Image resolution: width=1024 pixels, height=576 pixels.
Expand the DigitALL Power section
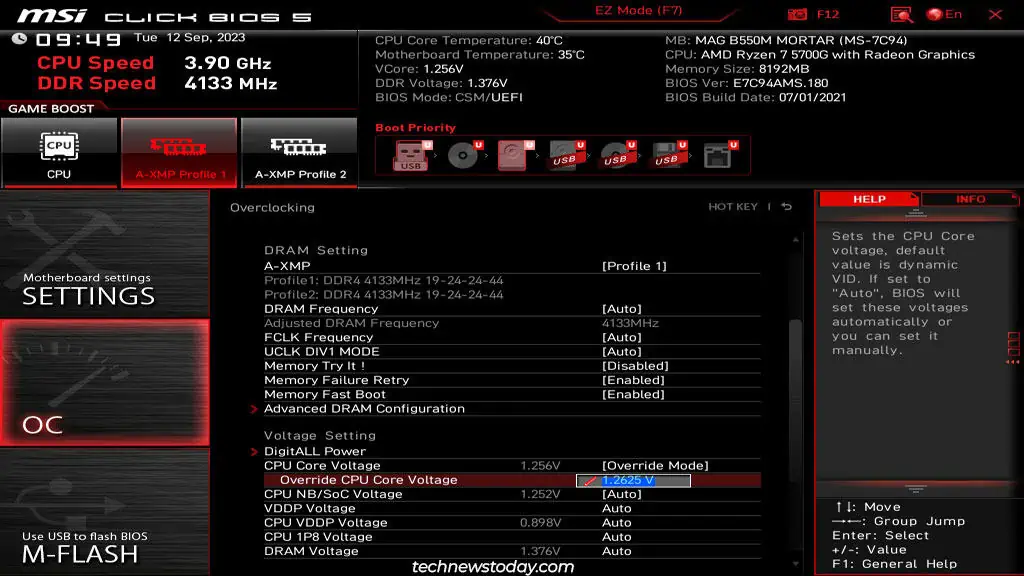(x=317, y=450)
